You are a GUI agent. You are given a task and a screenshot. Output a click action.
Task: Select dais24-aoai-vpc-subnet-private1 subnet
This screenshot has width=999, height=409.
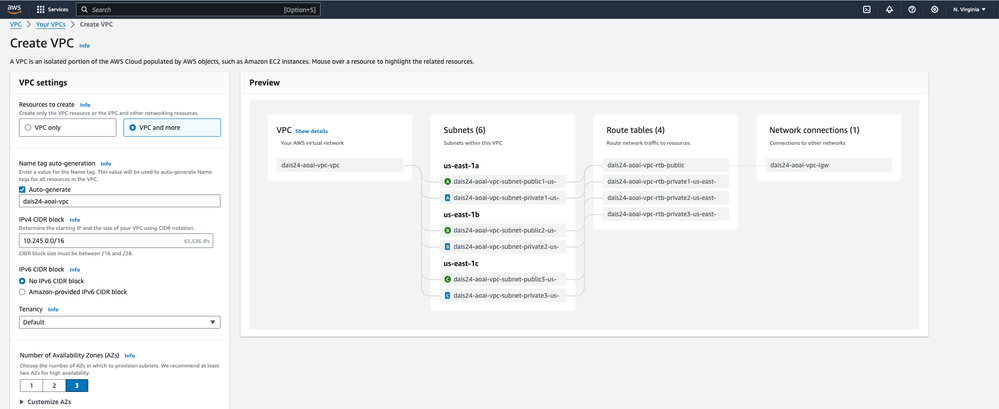coord(503,198)
